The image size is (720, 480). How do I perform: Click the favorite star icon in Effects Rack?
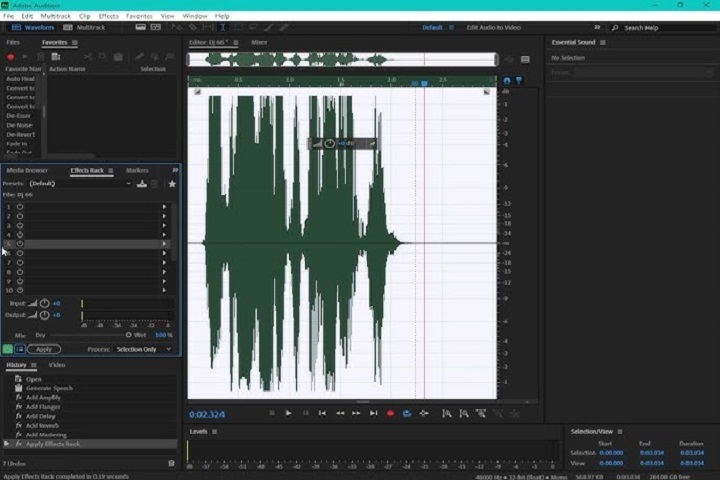172,184
